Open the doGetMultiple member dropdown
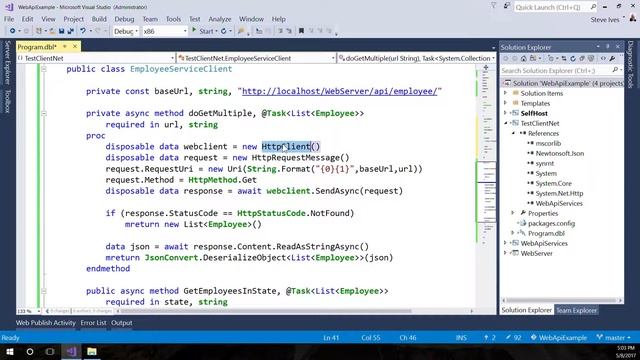This screenshot has width=640, height=360. point(417,58)
